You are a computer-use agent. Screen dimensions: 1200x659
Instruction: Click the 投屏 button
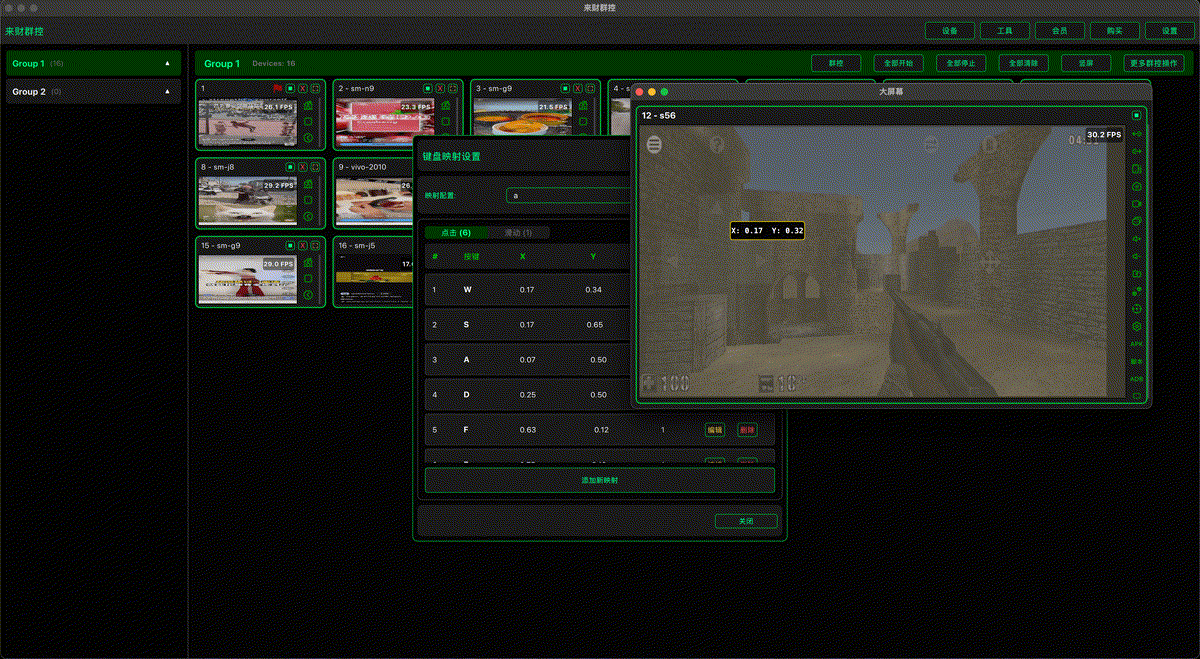(1086, 63)
